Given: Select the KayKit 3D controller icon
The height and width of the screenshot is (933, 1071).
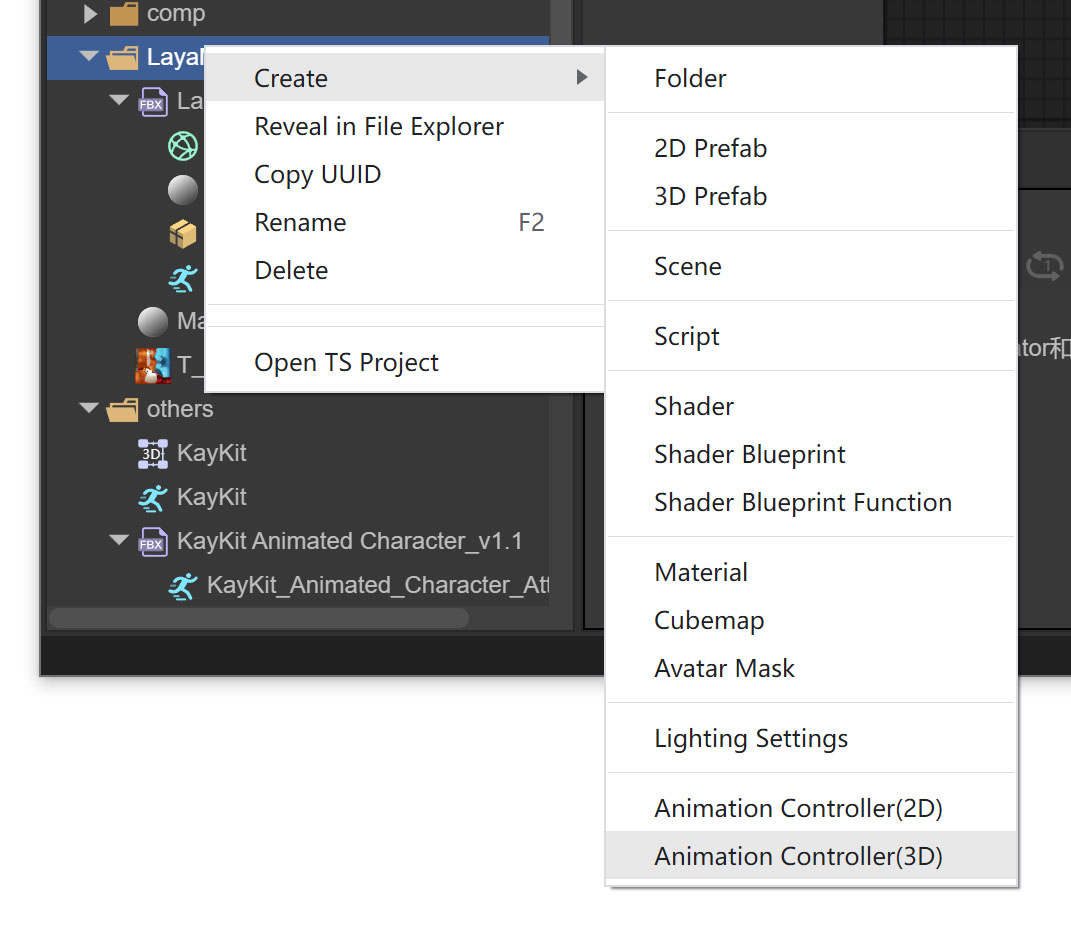Looking at the screenshot, I should click(152, 453).
